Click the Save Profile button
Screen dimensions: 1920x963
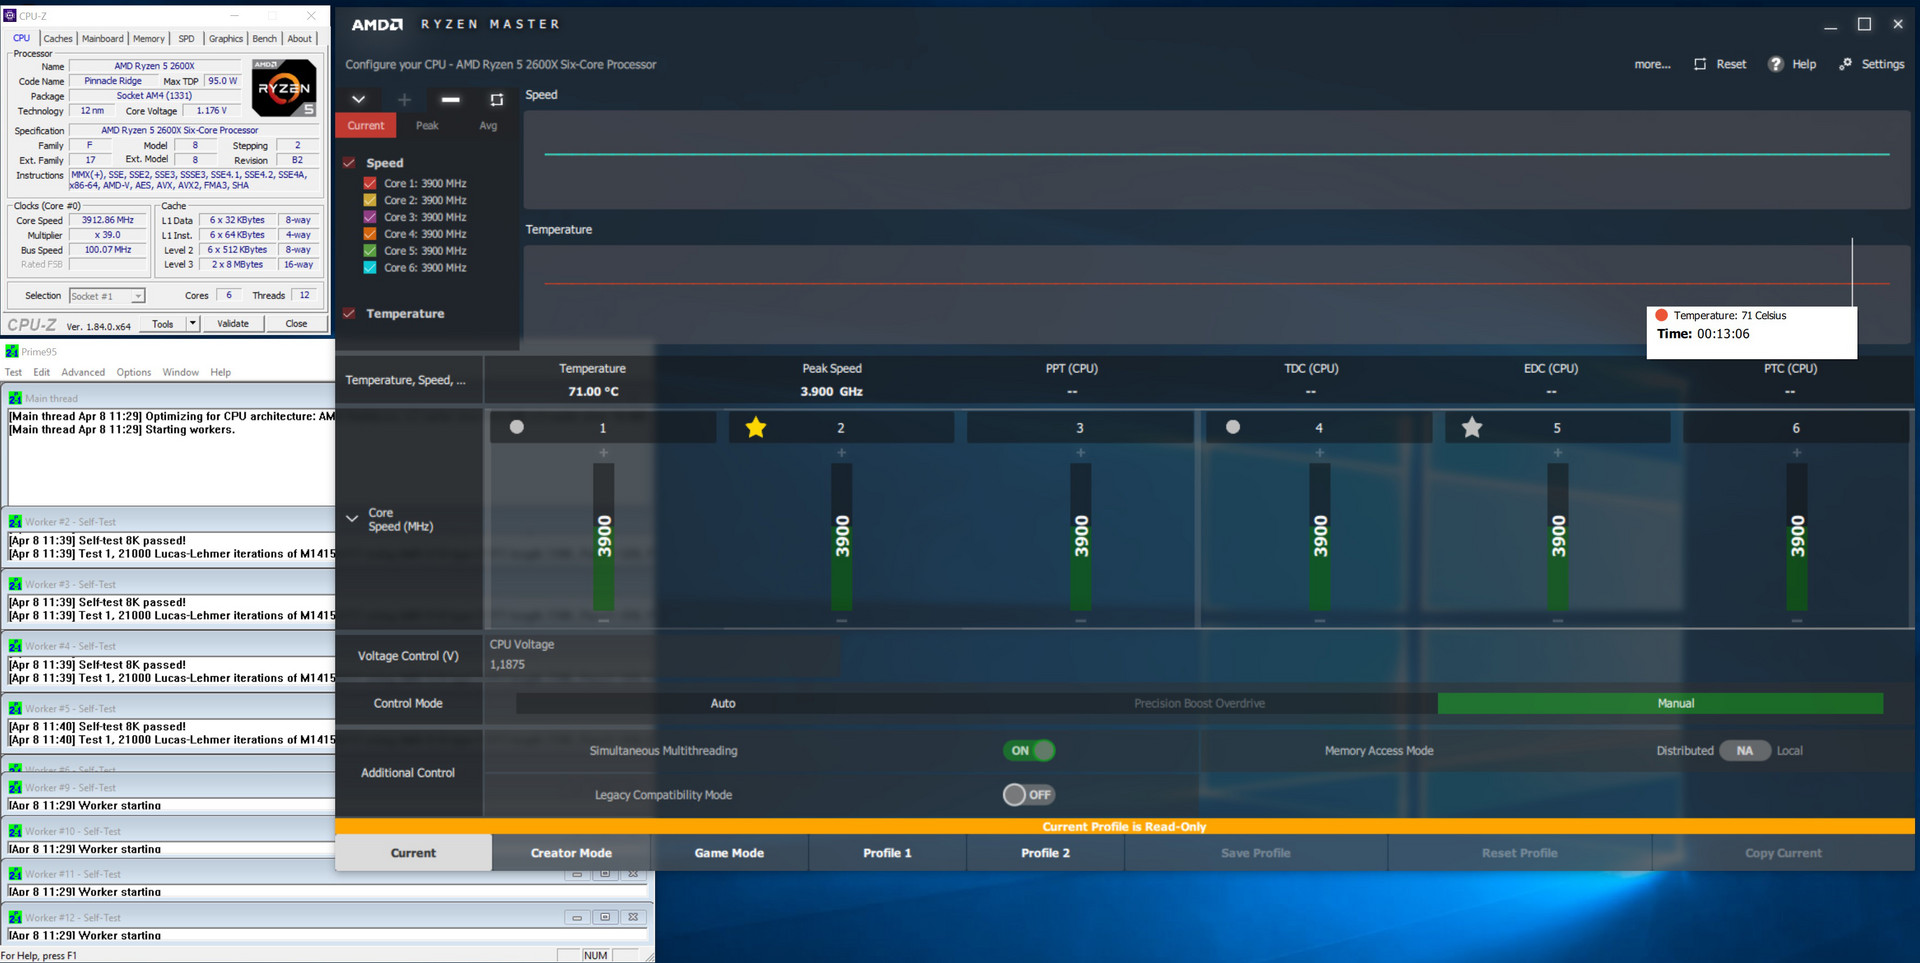(x=1256, y=853)
